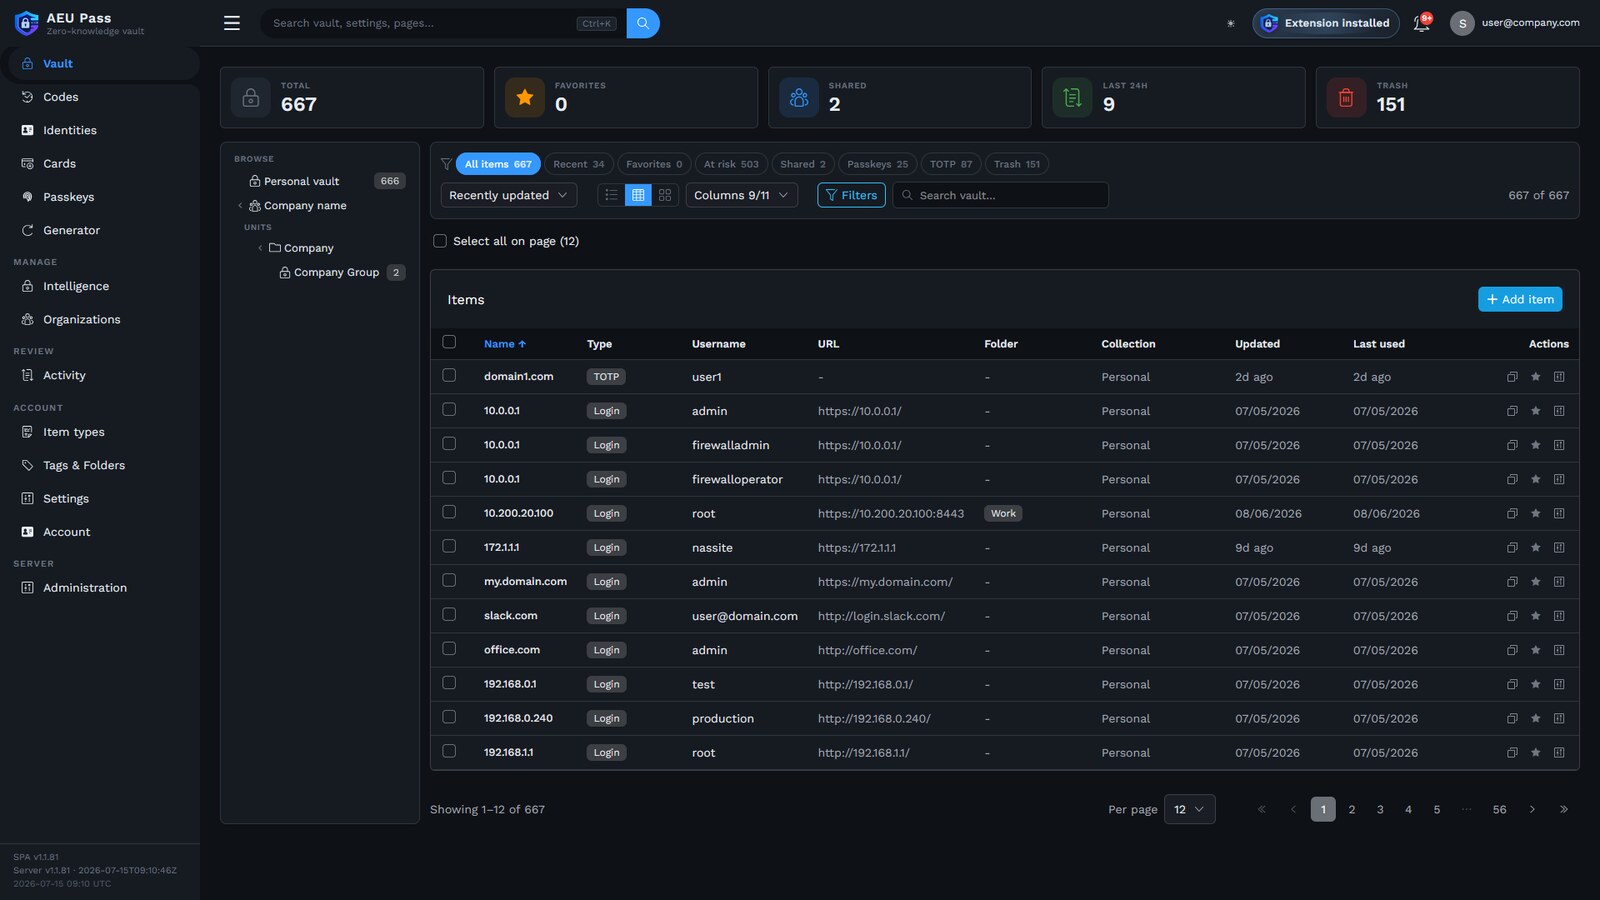Tick the 192.168.1.1 row checkbox

(449, 751)
